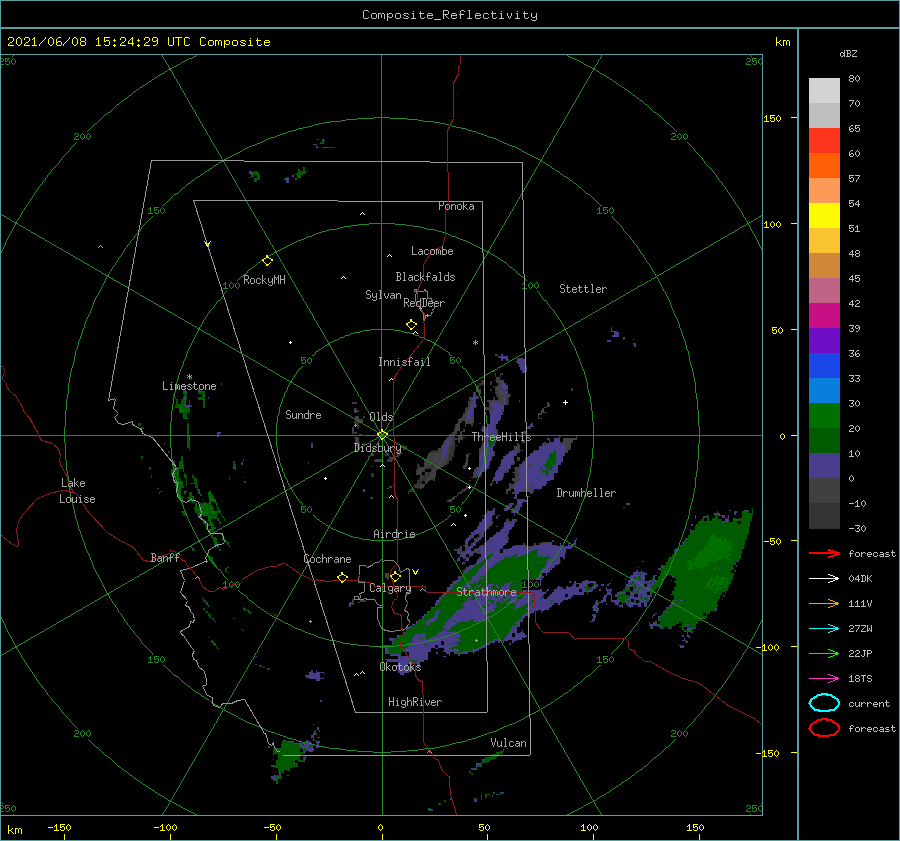Click the blue 36-33 dBZ color swatch
Screen dimensions: 900x841
[x=824, y=366]
